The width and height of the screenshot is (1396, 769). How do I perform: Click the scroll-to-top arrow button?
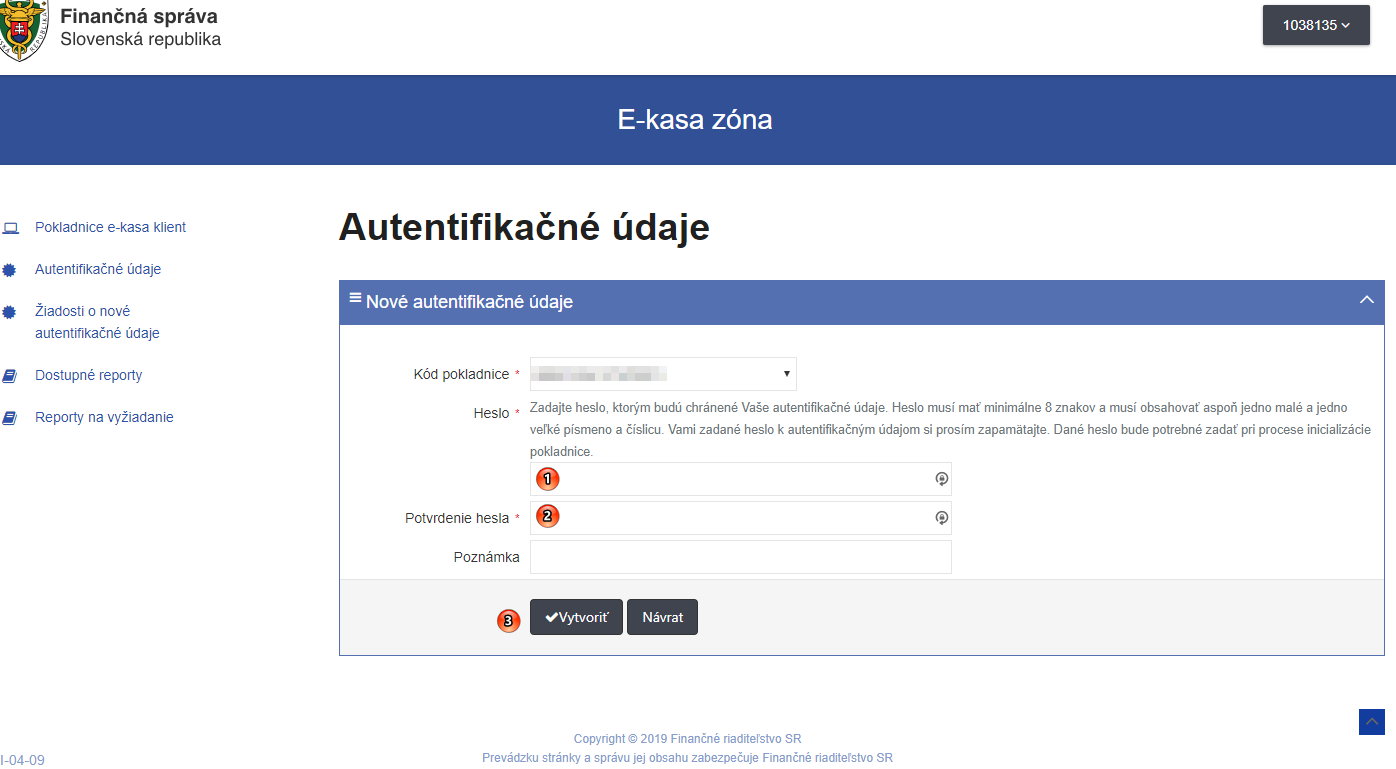[1371, 721]
